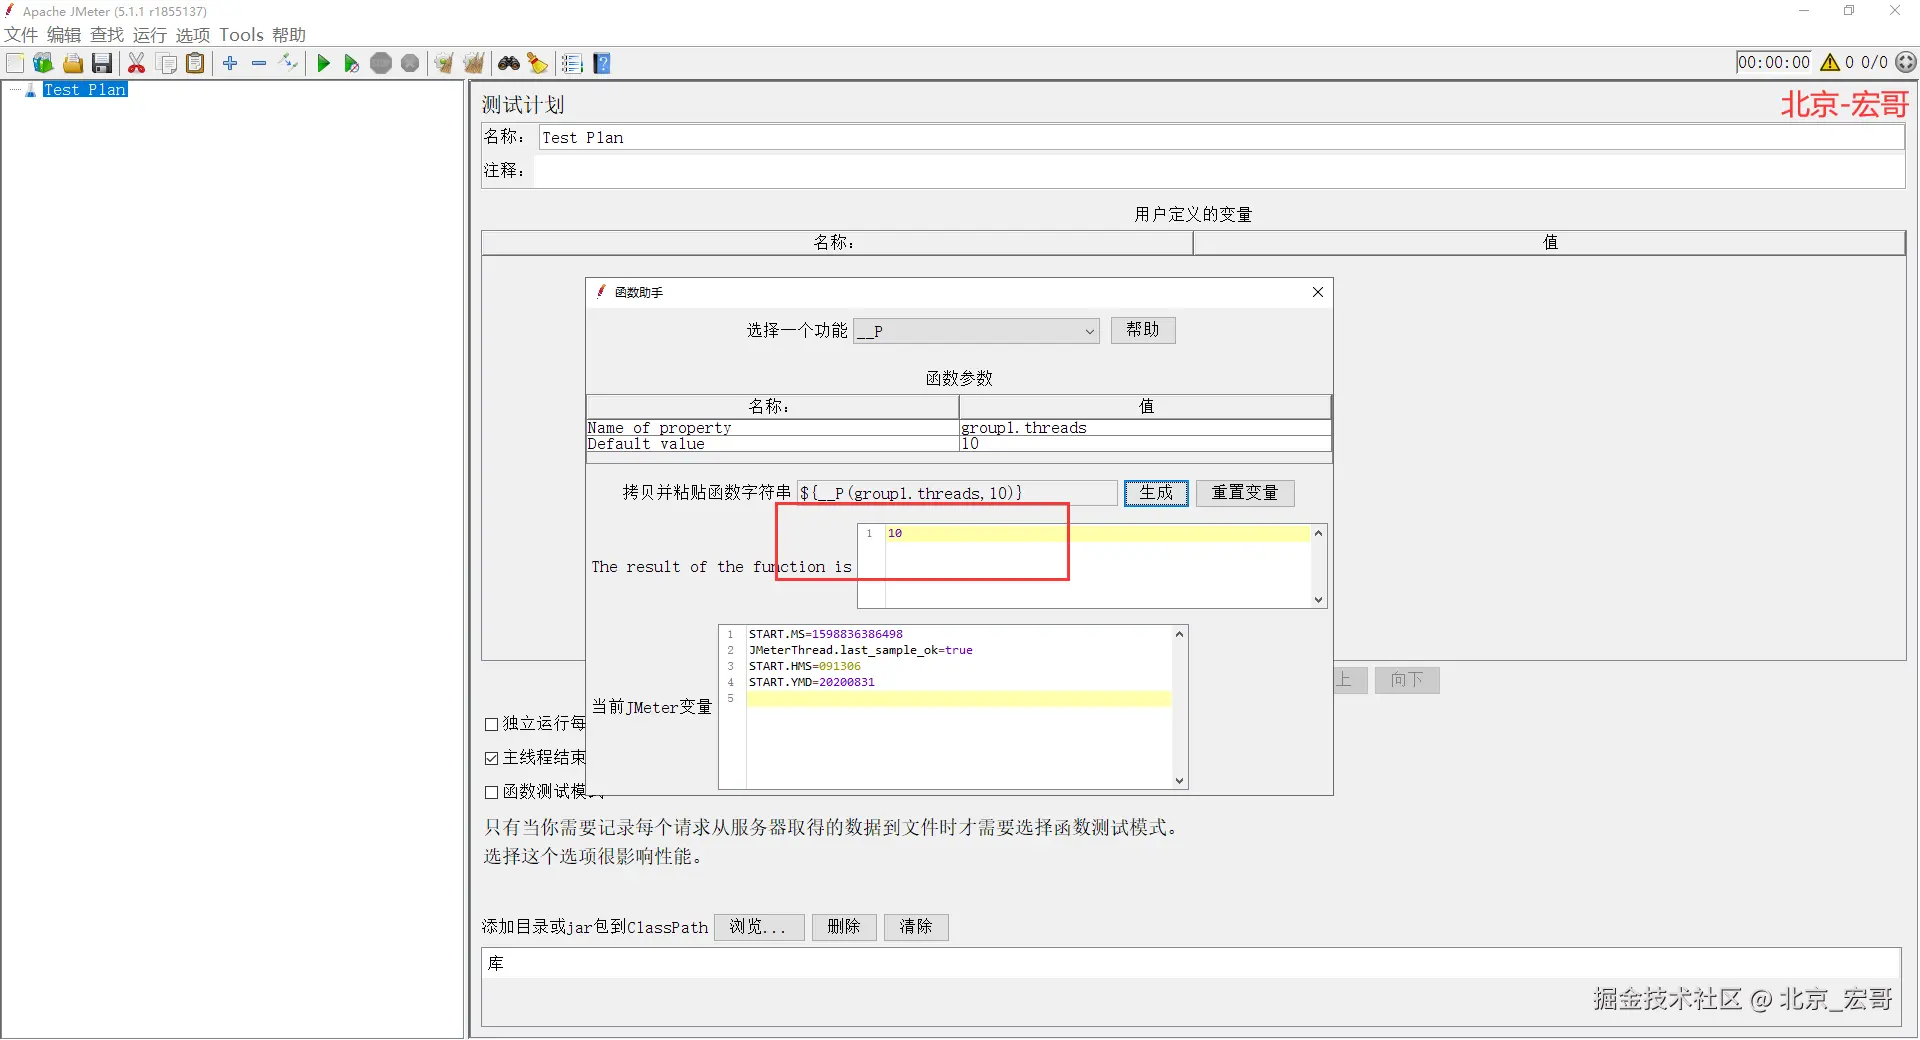Click Start no pauses icon
Image resolution: width=1920 pixels, height=1040 pixels.
(352, 63)
